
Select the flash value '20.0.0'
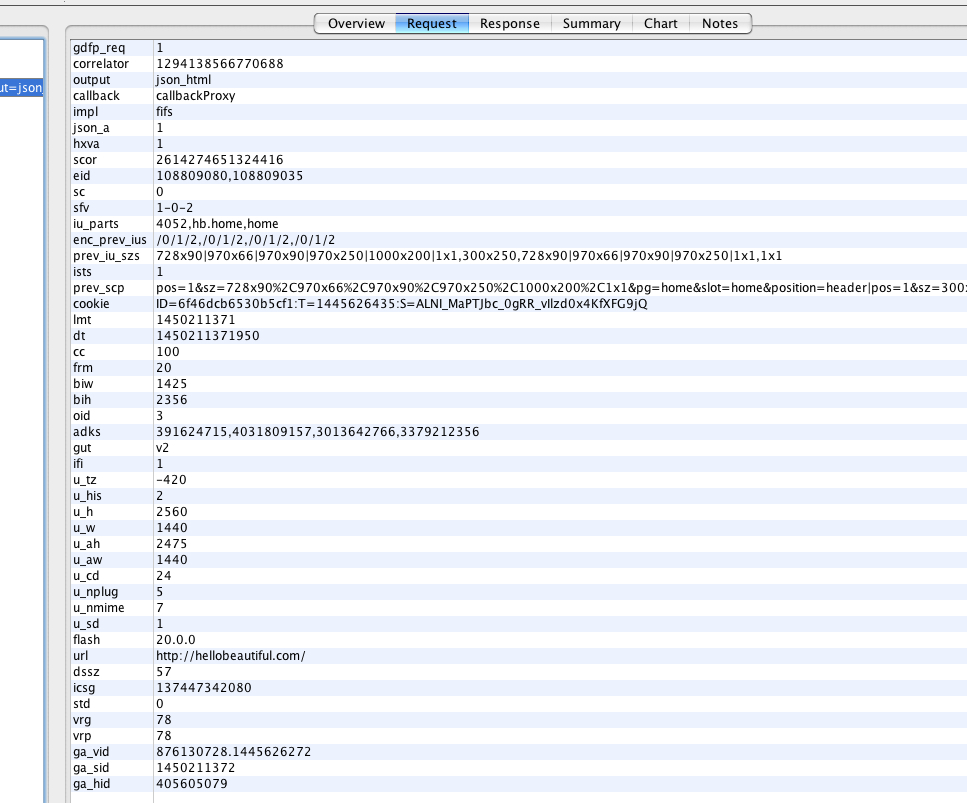coord(176,640)
